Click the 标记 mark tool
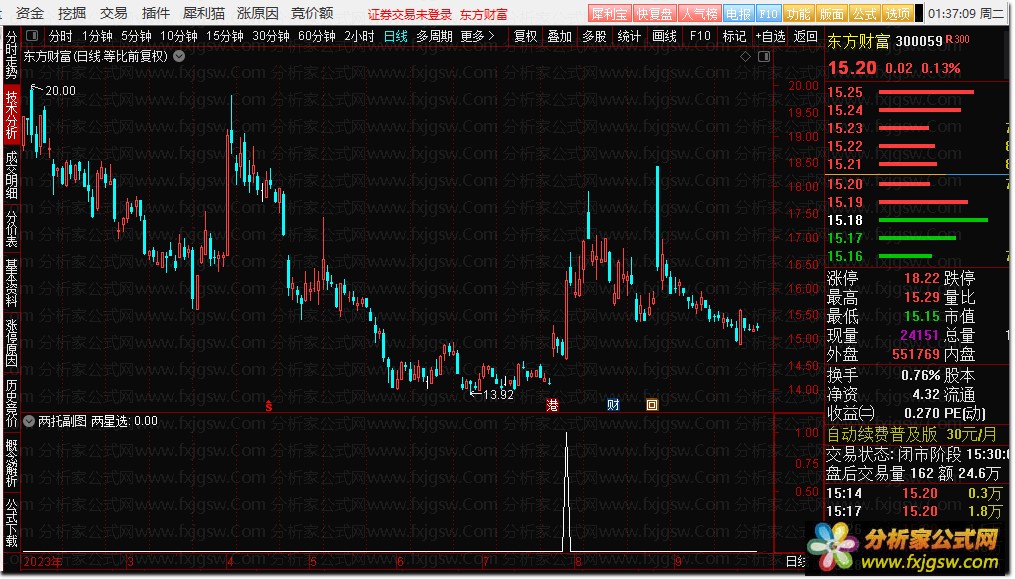The image size is (1015, 579). pyautogui.click(x=734, y=36)
